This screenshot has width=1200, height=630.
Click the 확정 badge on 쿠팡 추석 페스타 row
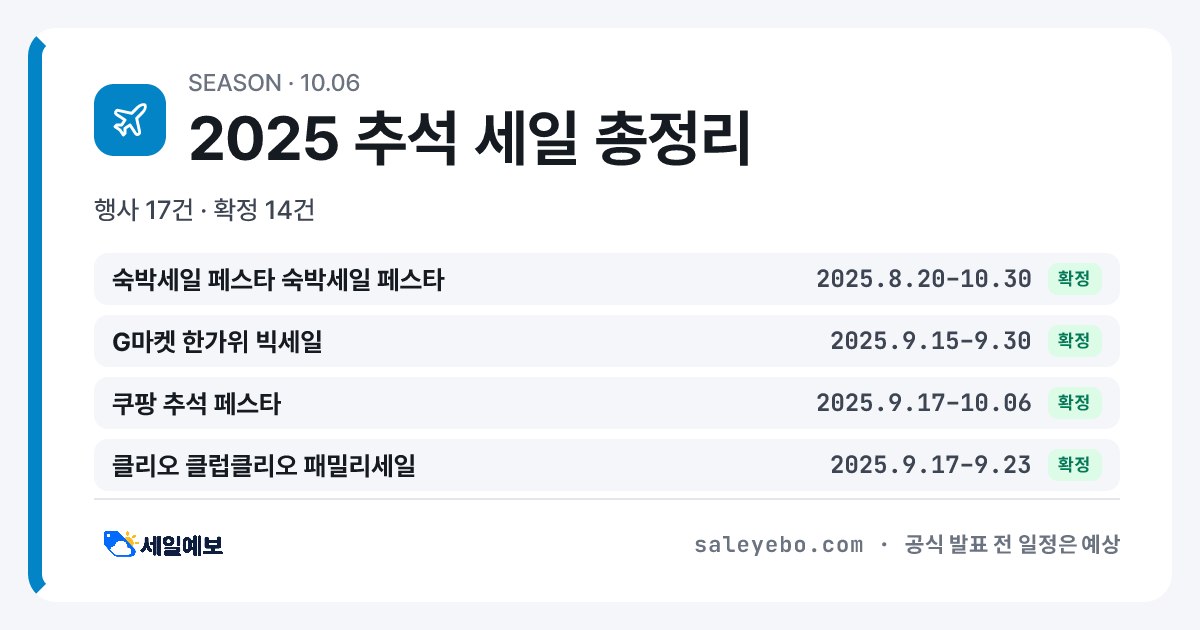point(1074,403)
